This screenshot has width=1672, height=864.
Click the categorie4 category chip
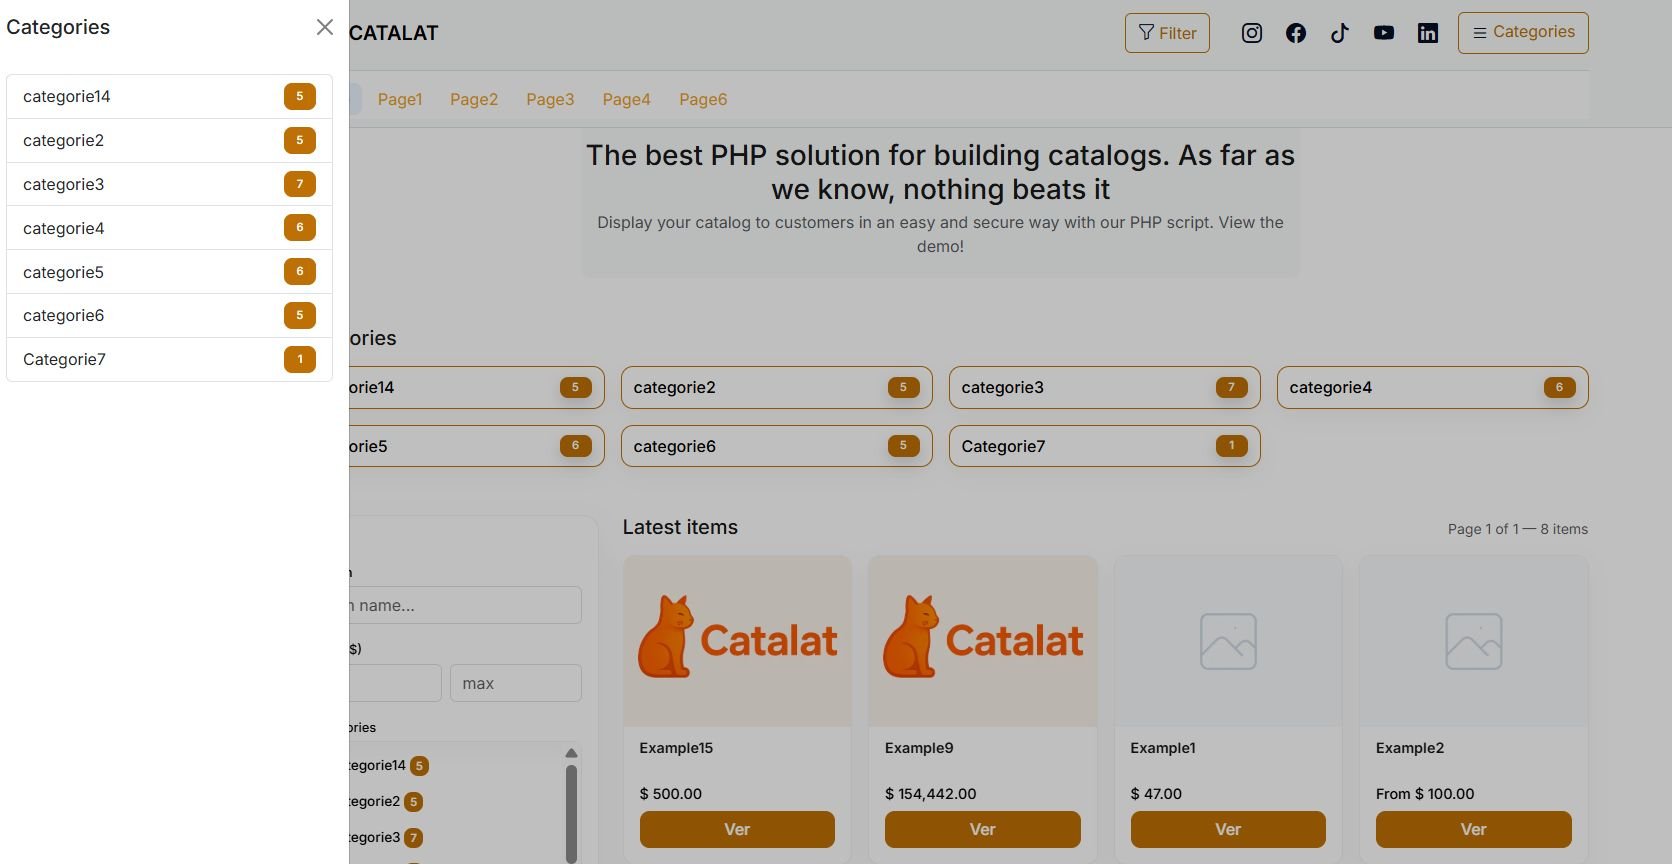pyautogui.click(x=1432, y=387)
